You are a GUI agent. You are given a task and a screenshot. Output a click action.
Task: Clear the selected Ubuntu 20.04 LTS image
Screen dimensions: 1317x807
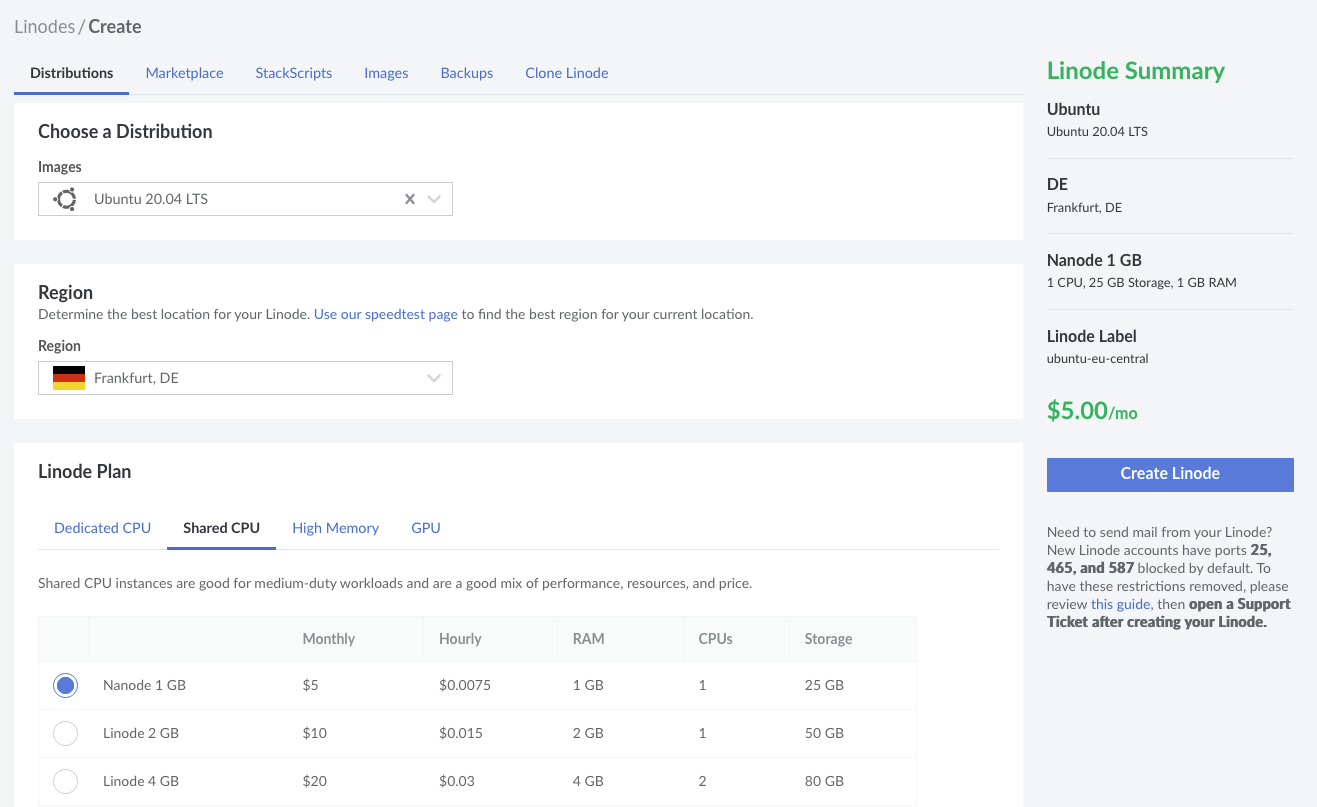409,199
